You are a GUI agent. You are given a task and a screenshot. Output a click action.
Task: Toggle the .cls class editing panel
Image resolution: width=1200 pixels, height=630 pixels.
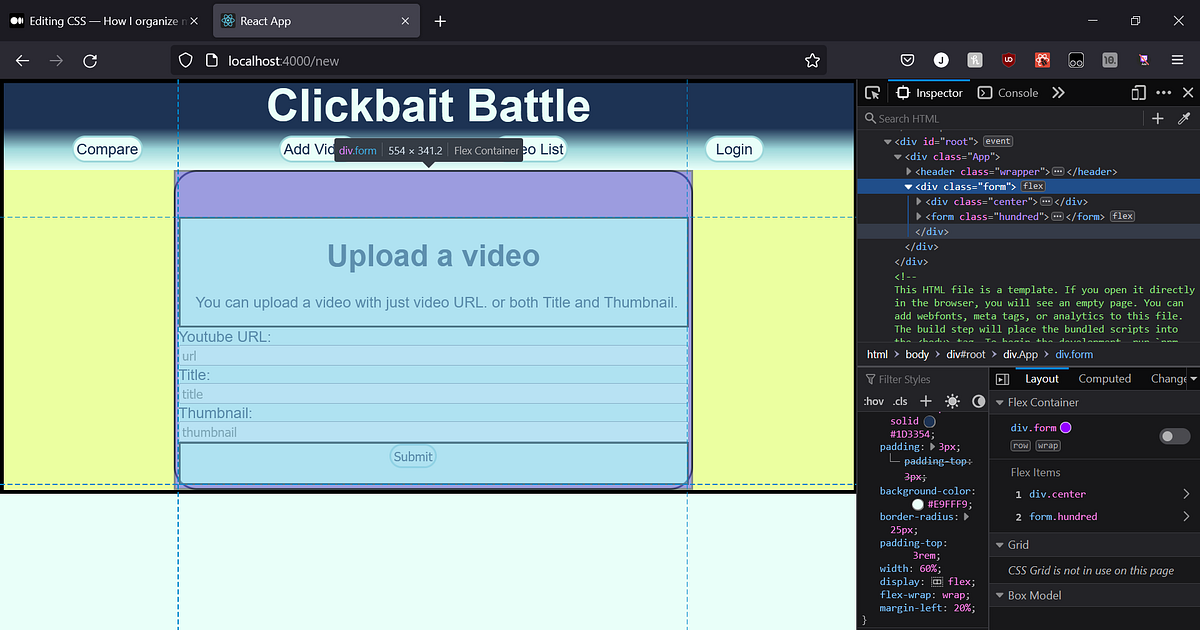click(898, 400)
